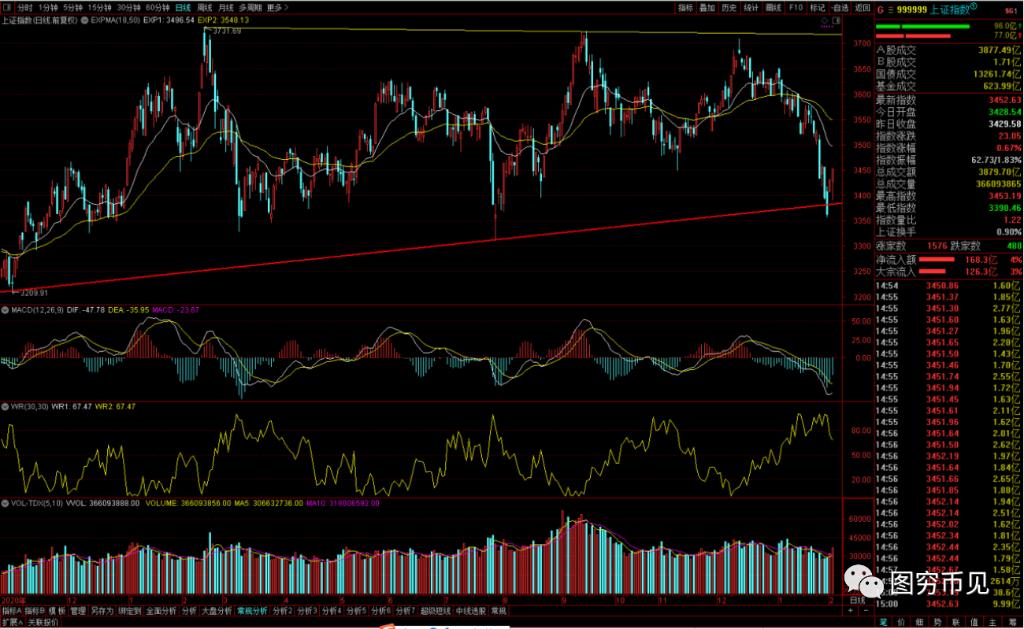Select the 笔 tab in the quote panel

click(x=884, y=622)
